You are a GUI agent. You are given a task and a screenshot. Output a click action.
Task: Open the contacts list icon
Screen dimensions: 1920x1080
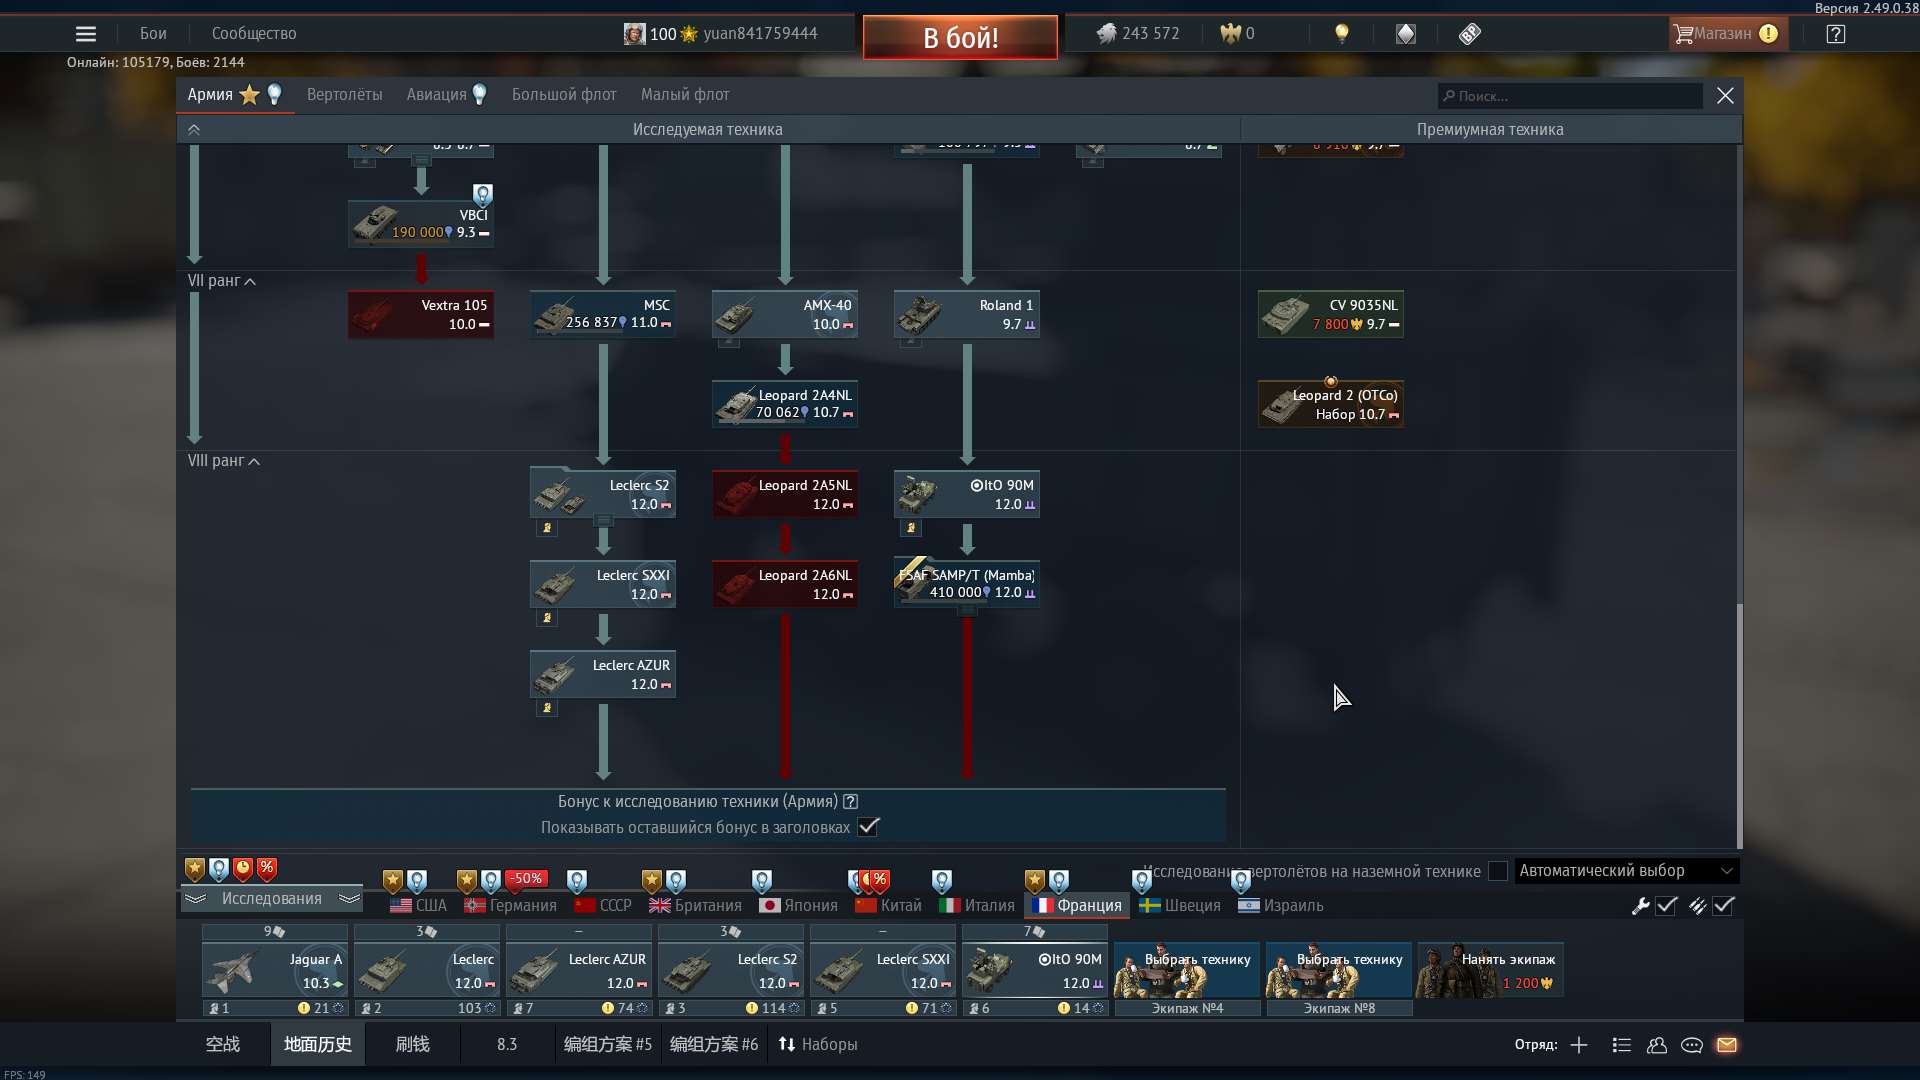point(1657,1045)
